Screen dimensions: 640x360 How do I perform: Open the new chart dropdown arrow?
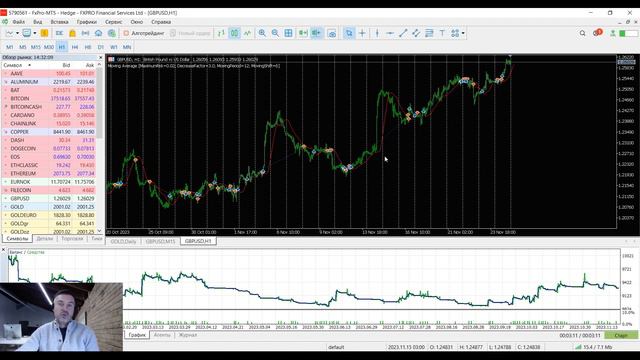[17, 33]
